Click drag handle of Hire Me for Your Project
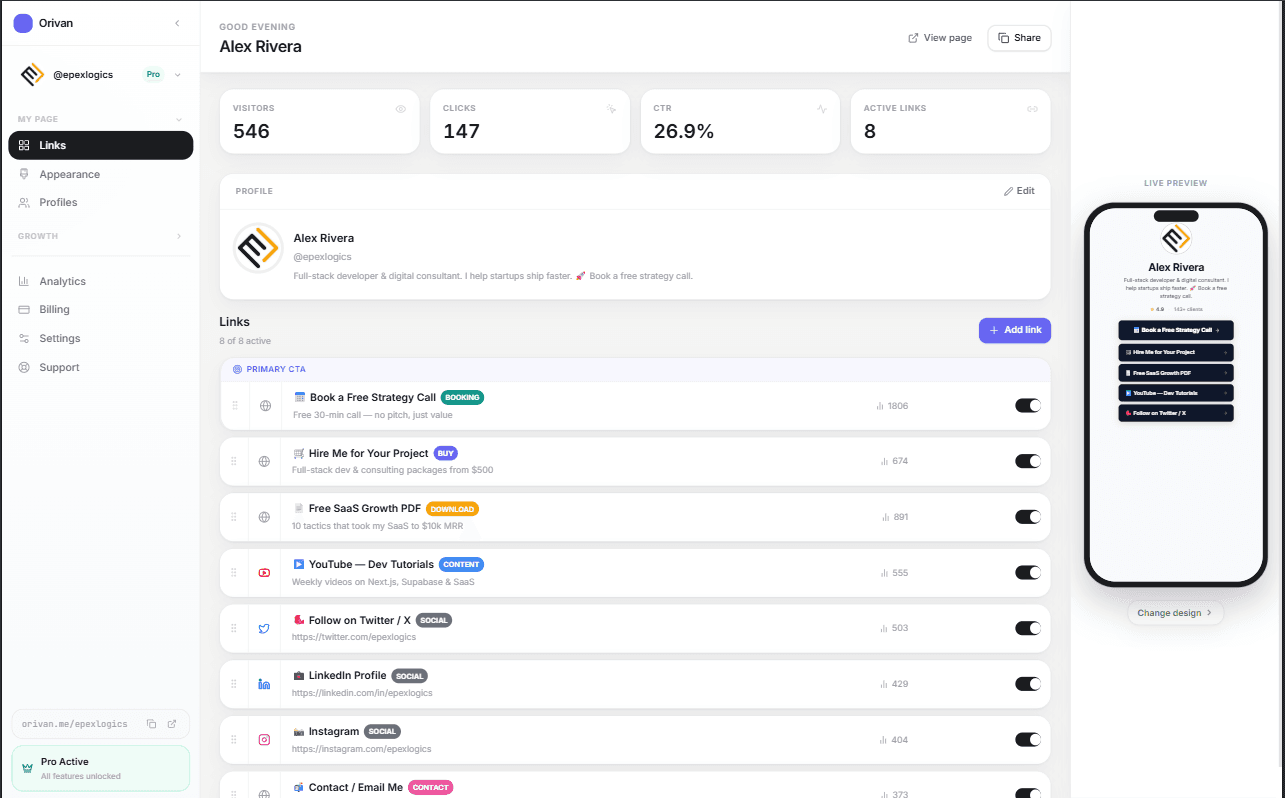1285x798 pixels. point(235,461)
